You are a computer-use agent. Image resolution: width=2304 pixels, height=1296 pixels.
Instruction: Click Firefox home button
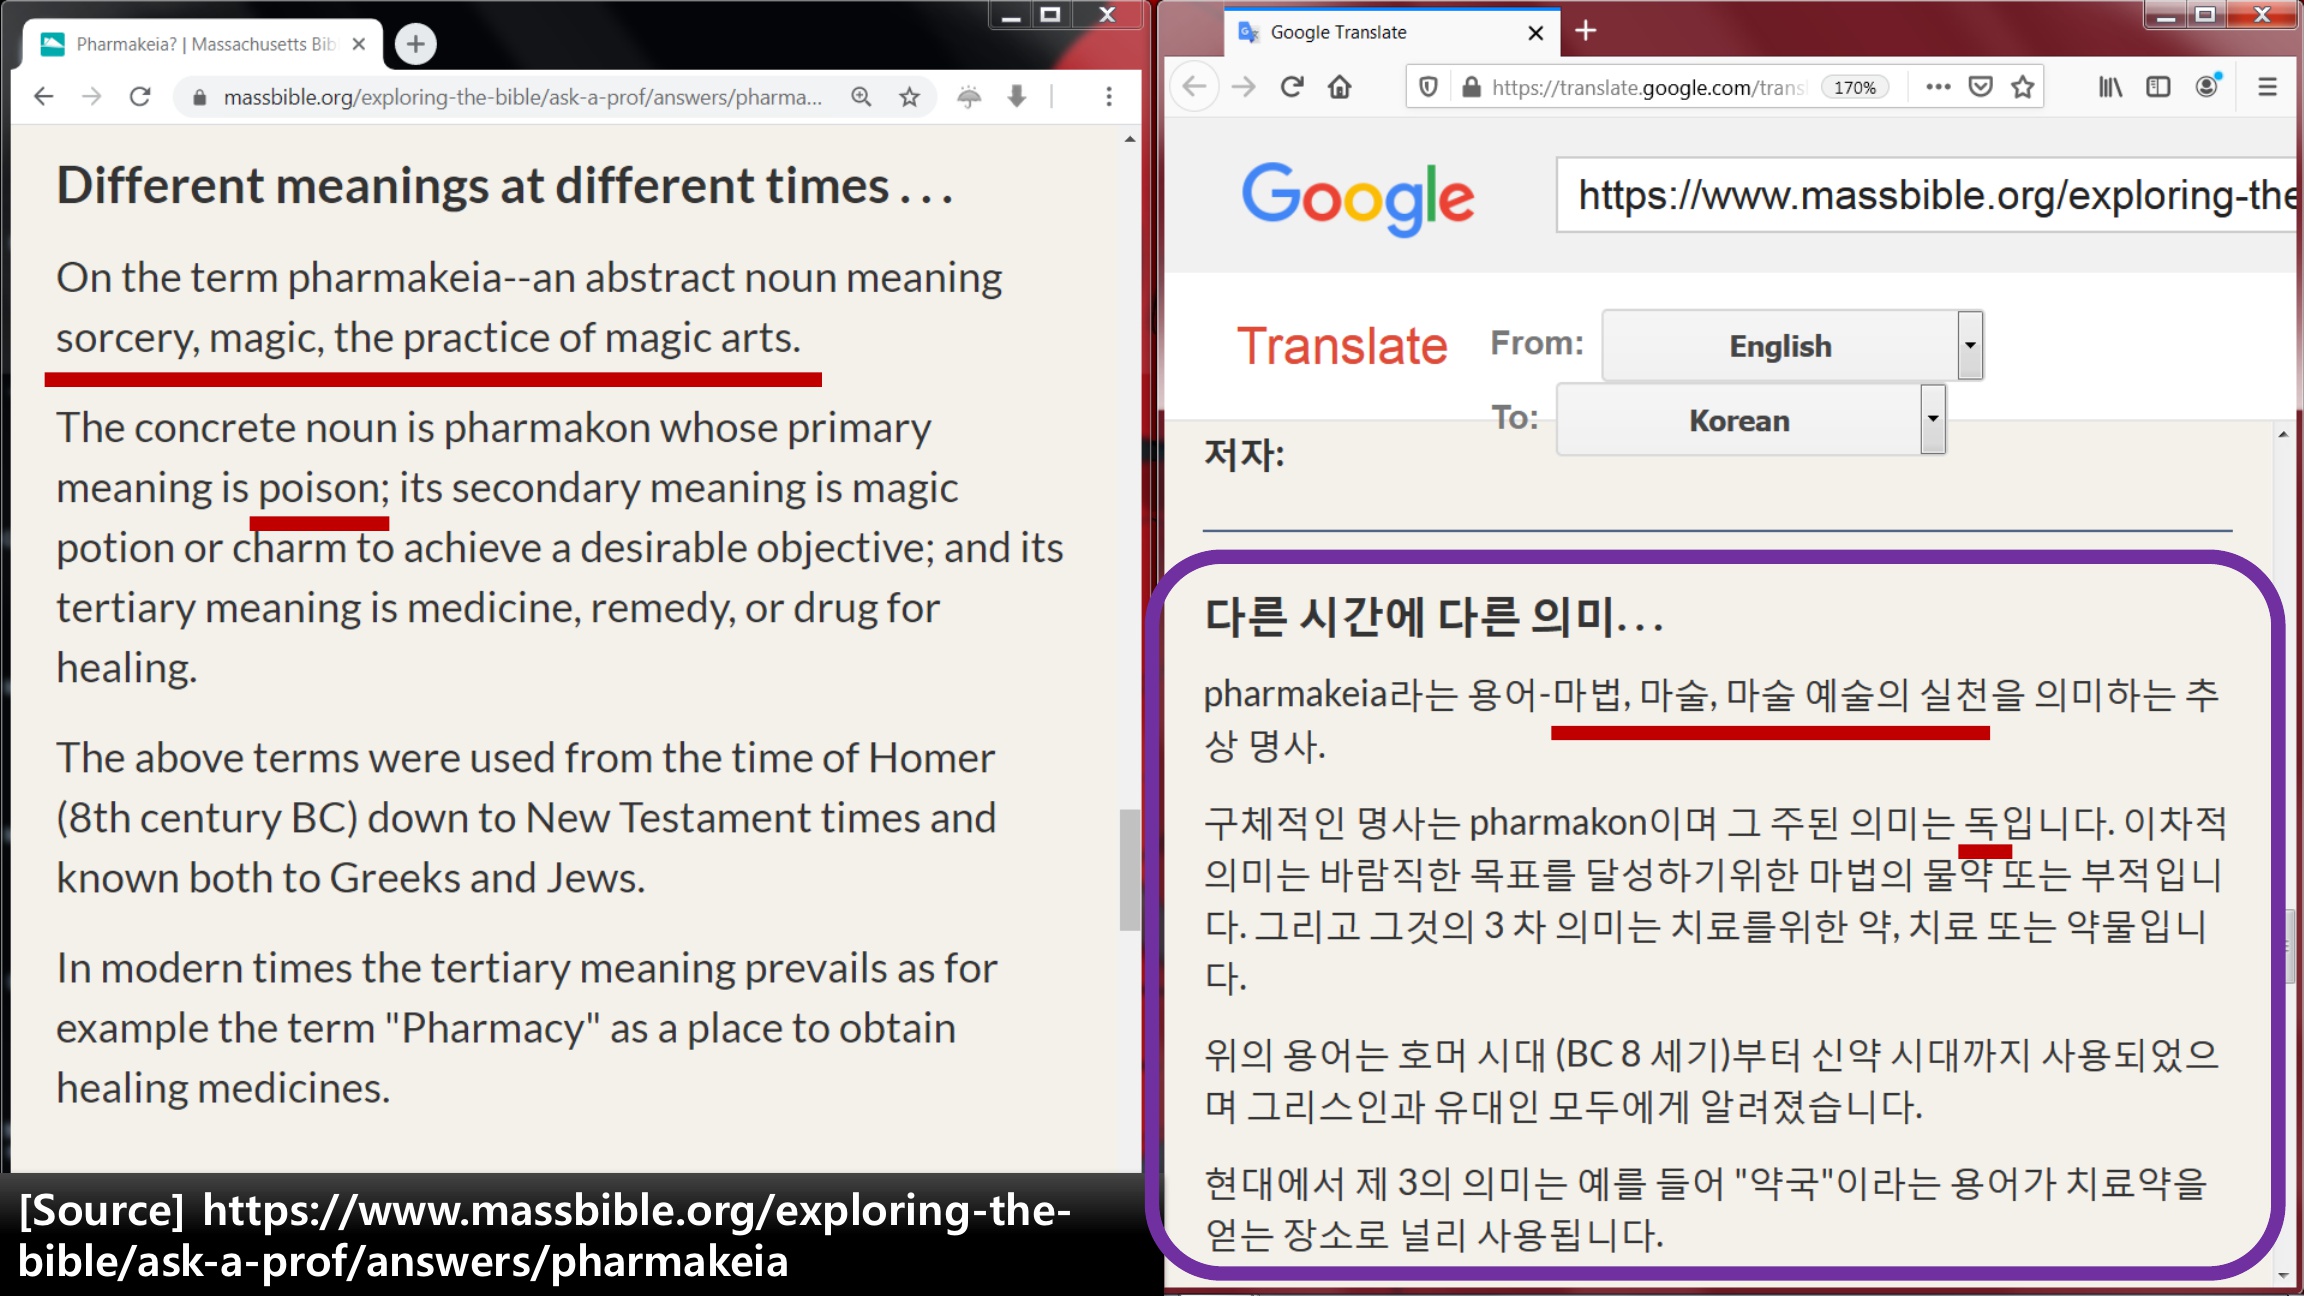(1339, 87)
